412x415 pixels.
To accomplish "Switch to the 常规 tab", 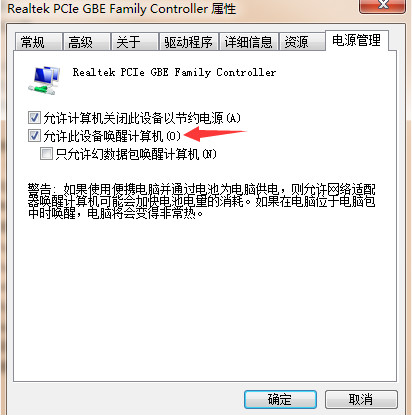I will pyautogui.click(x=38, y=42).
